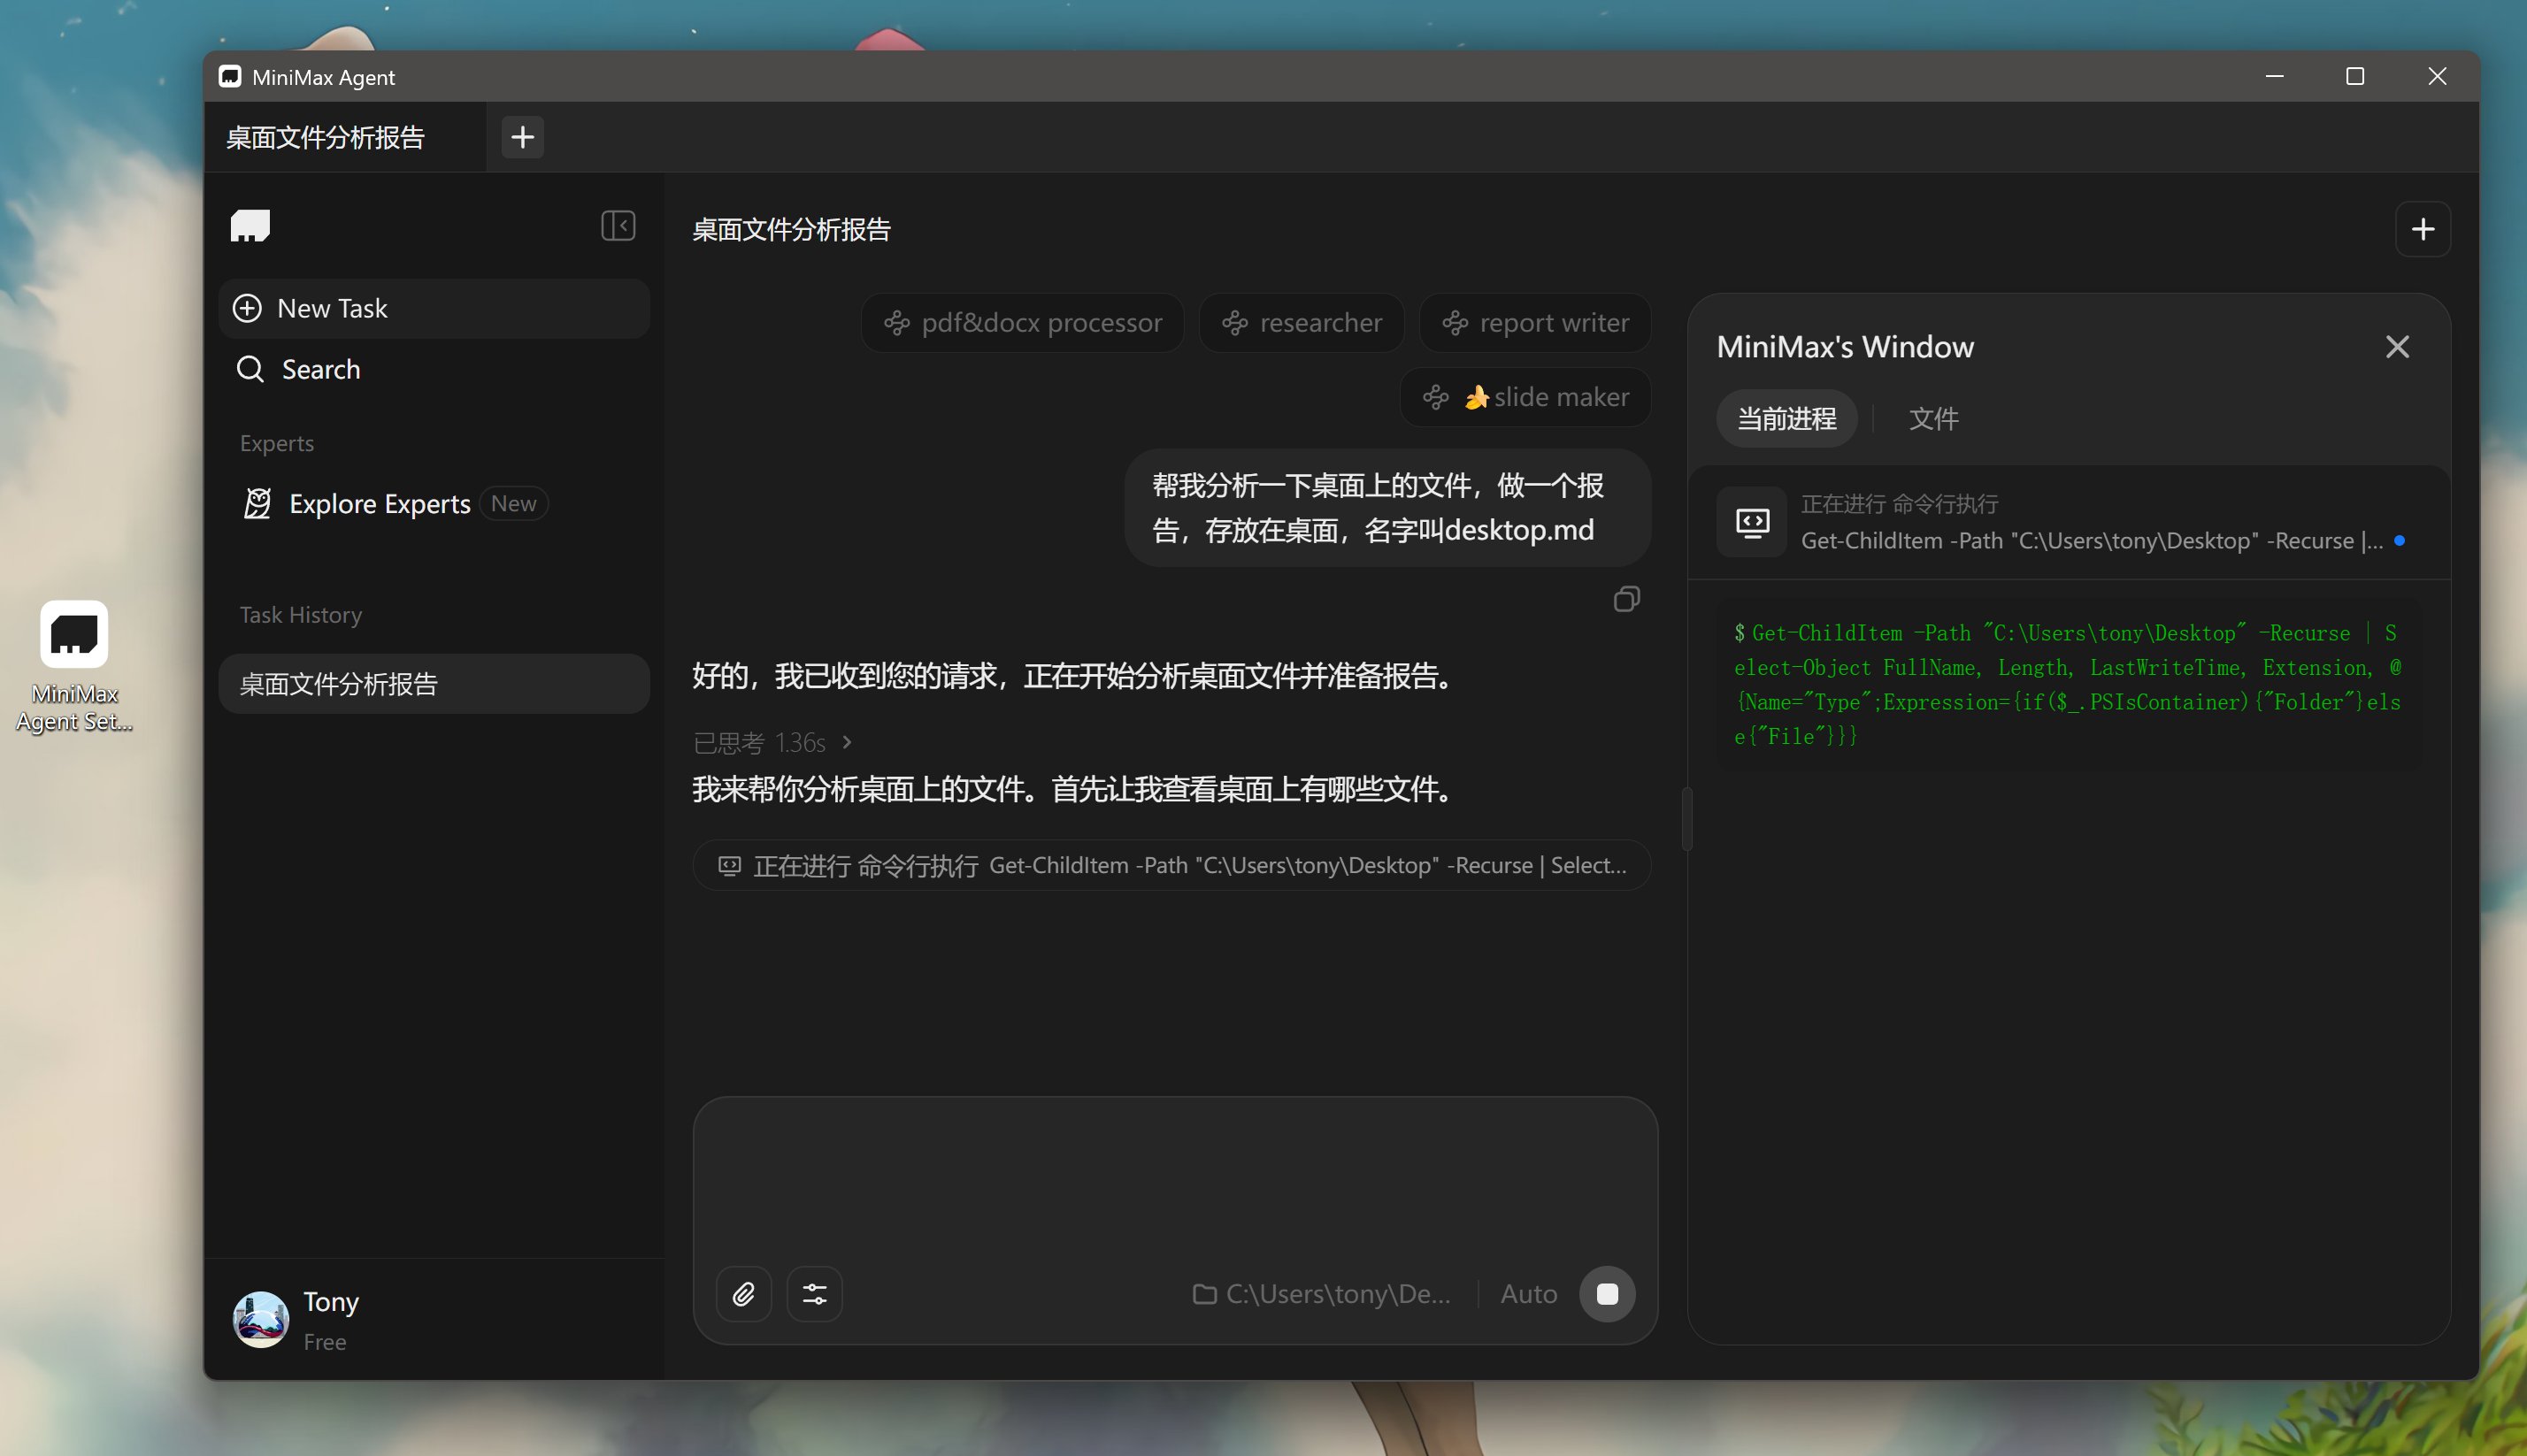Copy the user message with the copy icon
This screenshot has height=1456, width=2527.
click(x=1626, y=599)
